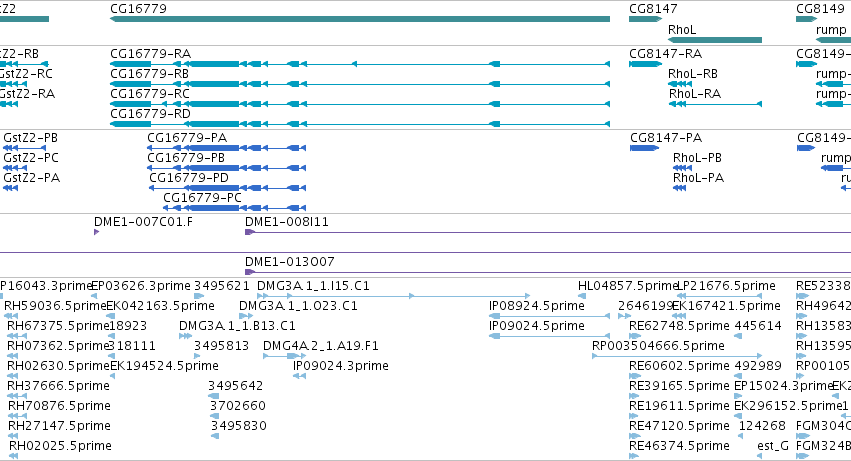Select EST EP03626.3prime
The image size is (851, 461).
(141, 286)
